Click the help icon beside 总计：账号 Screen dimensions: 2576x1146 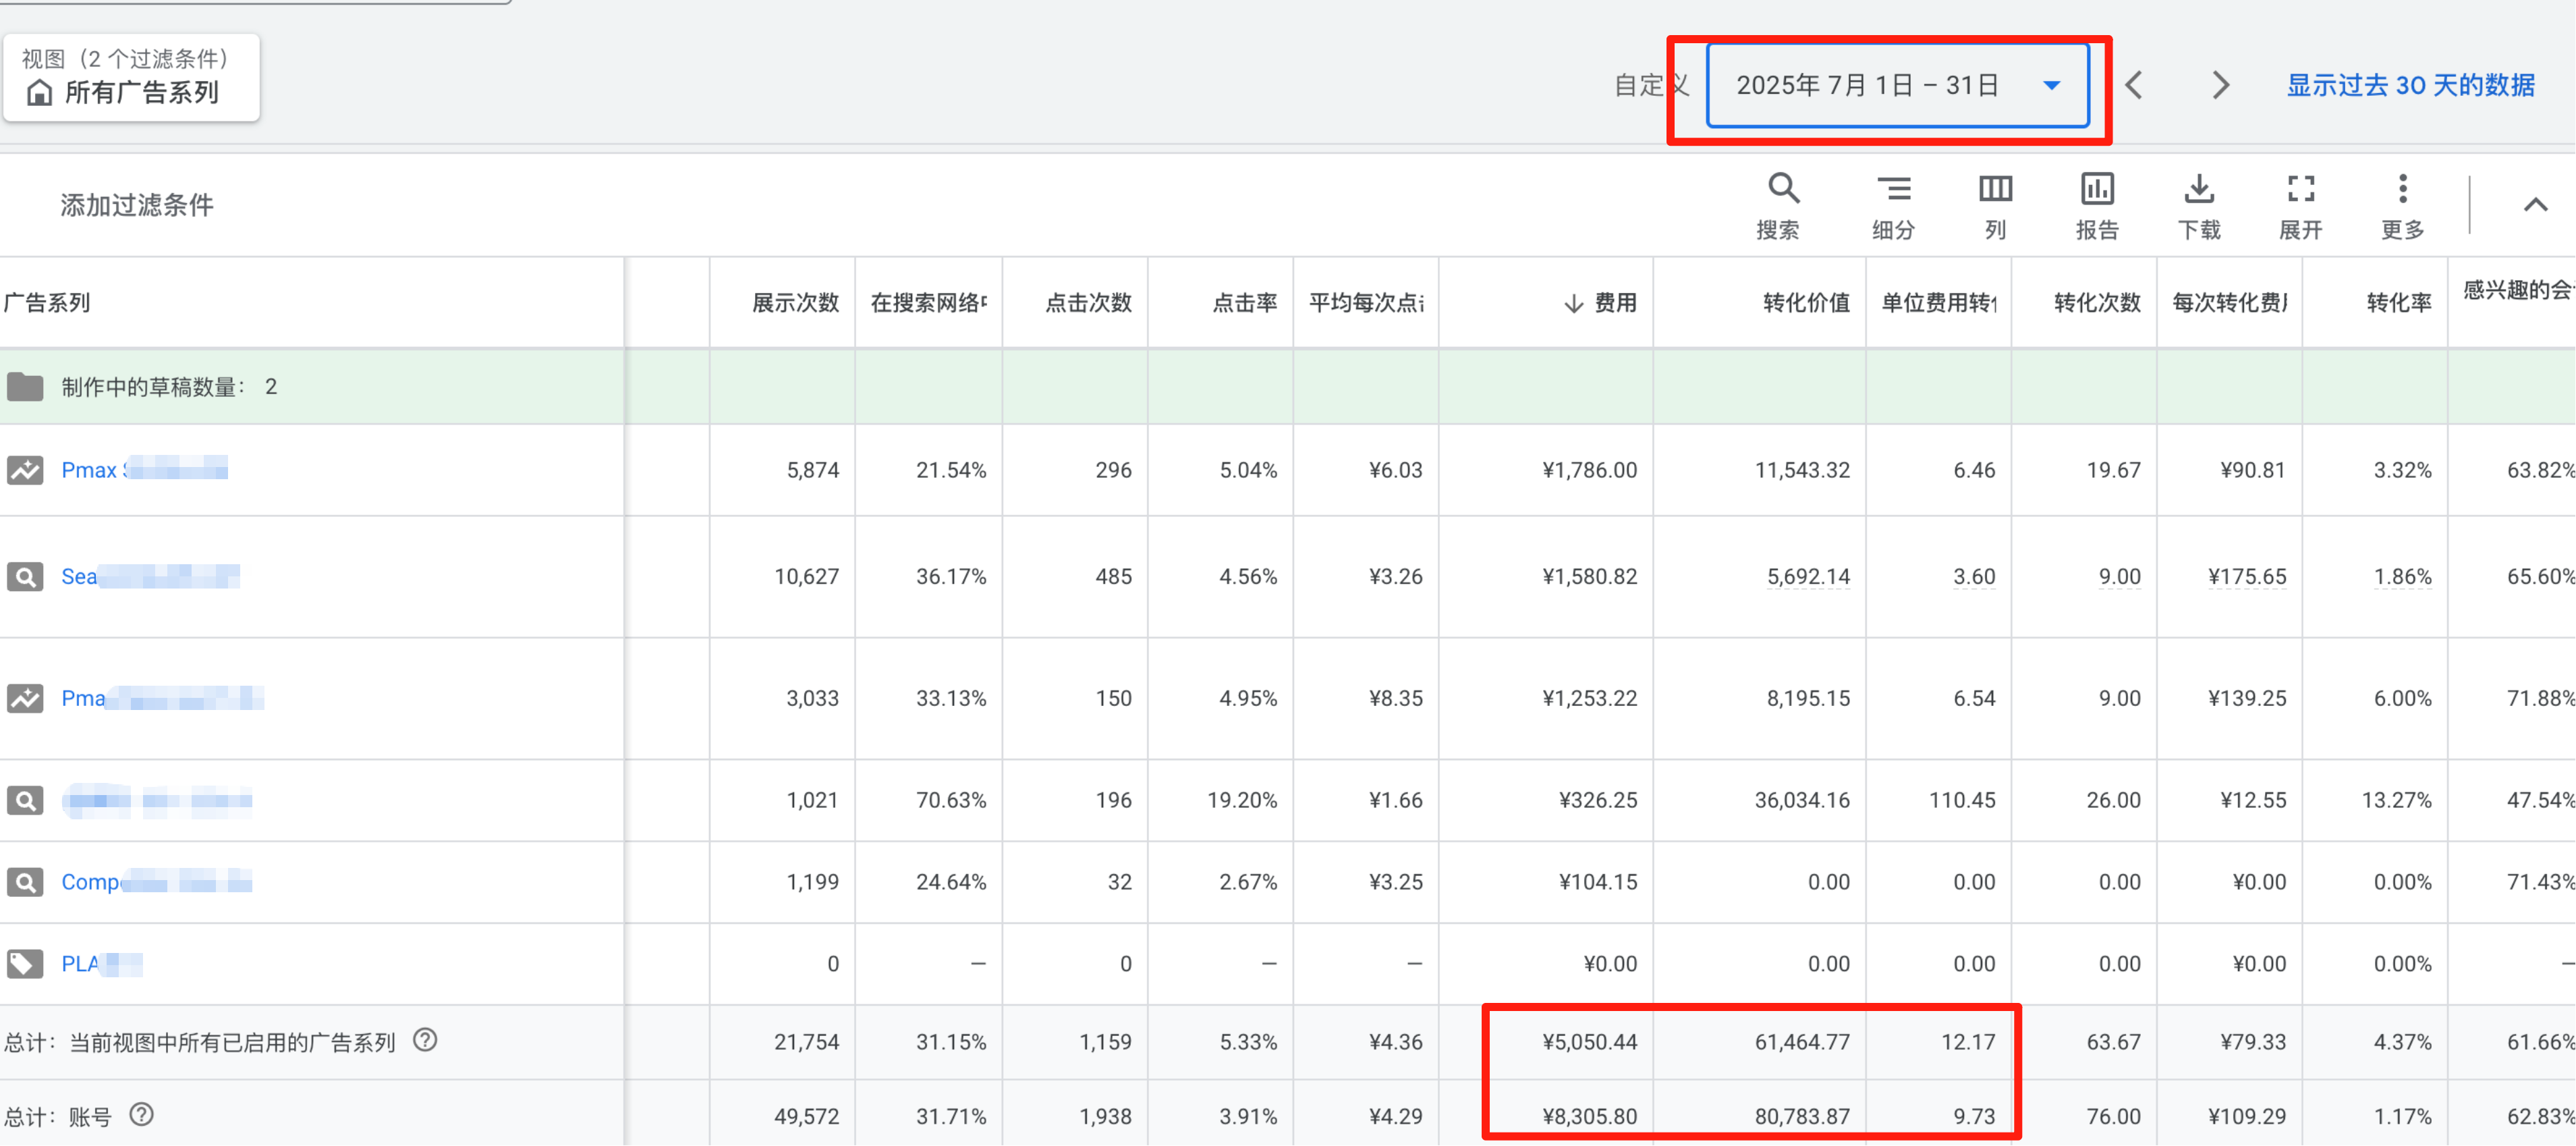[141, 1115]
